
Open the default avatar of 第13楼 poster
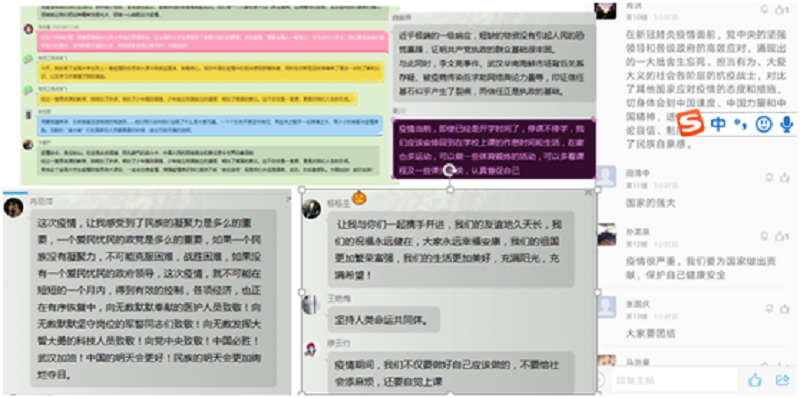pos(606,307)
